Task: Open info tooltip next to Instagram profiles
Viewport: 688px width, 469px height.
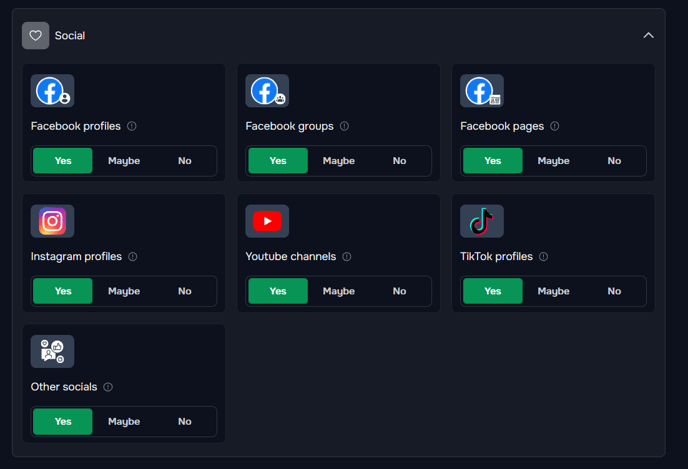Action: tap(133, 257)
